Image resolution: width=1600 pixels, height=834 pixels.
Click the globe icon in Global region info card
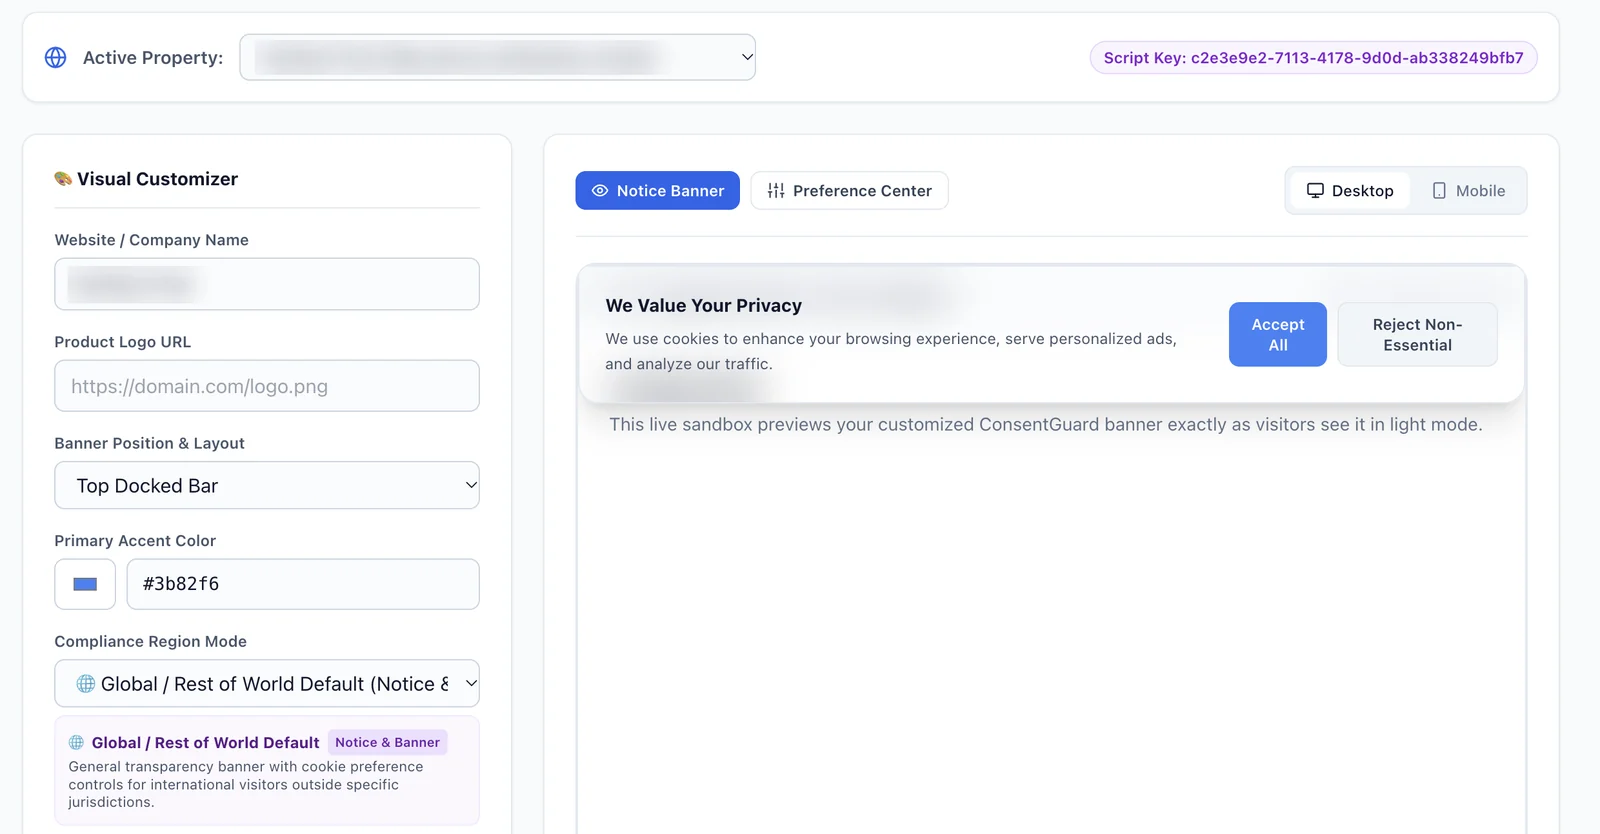point(76,743)
